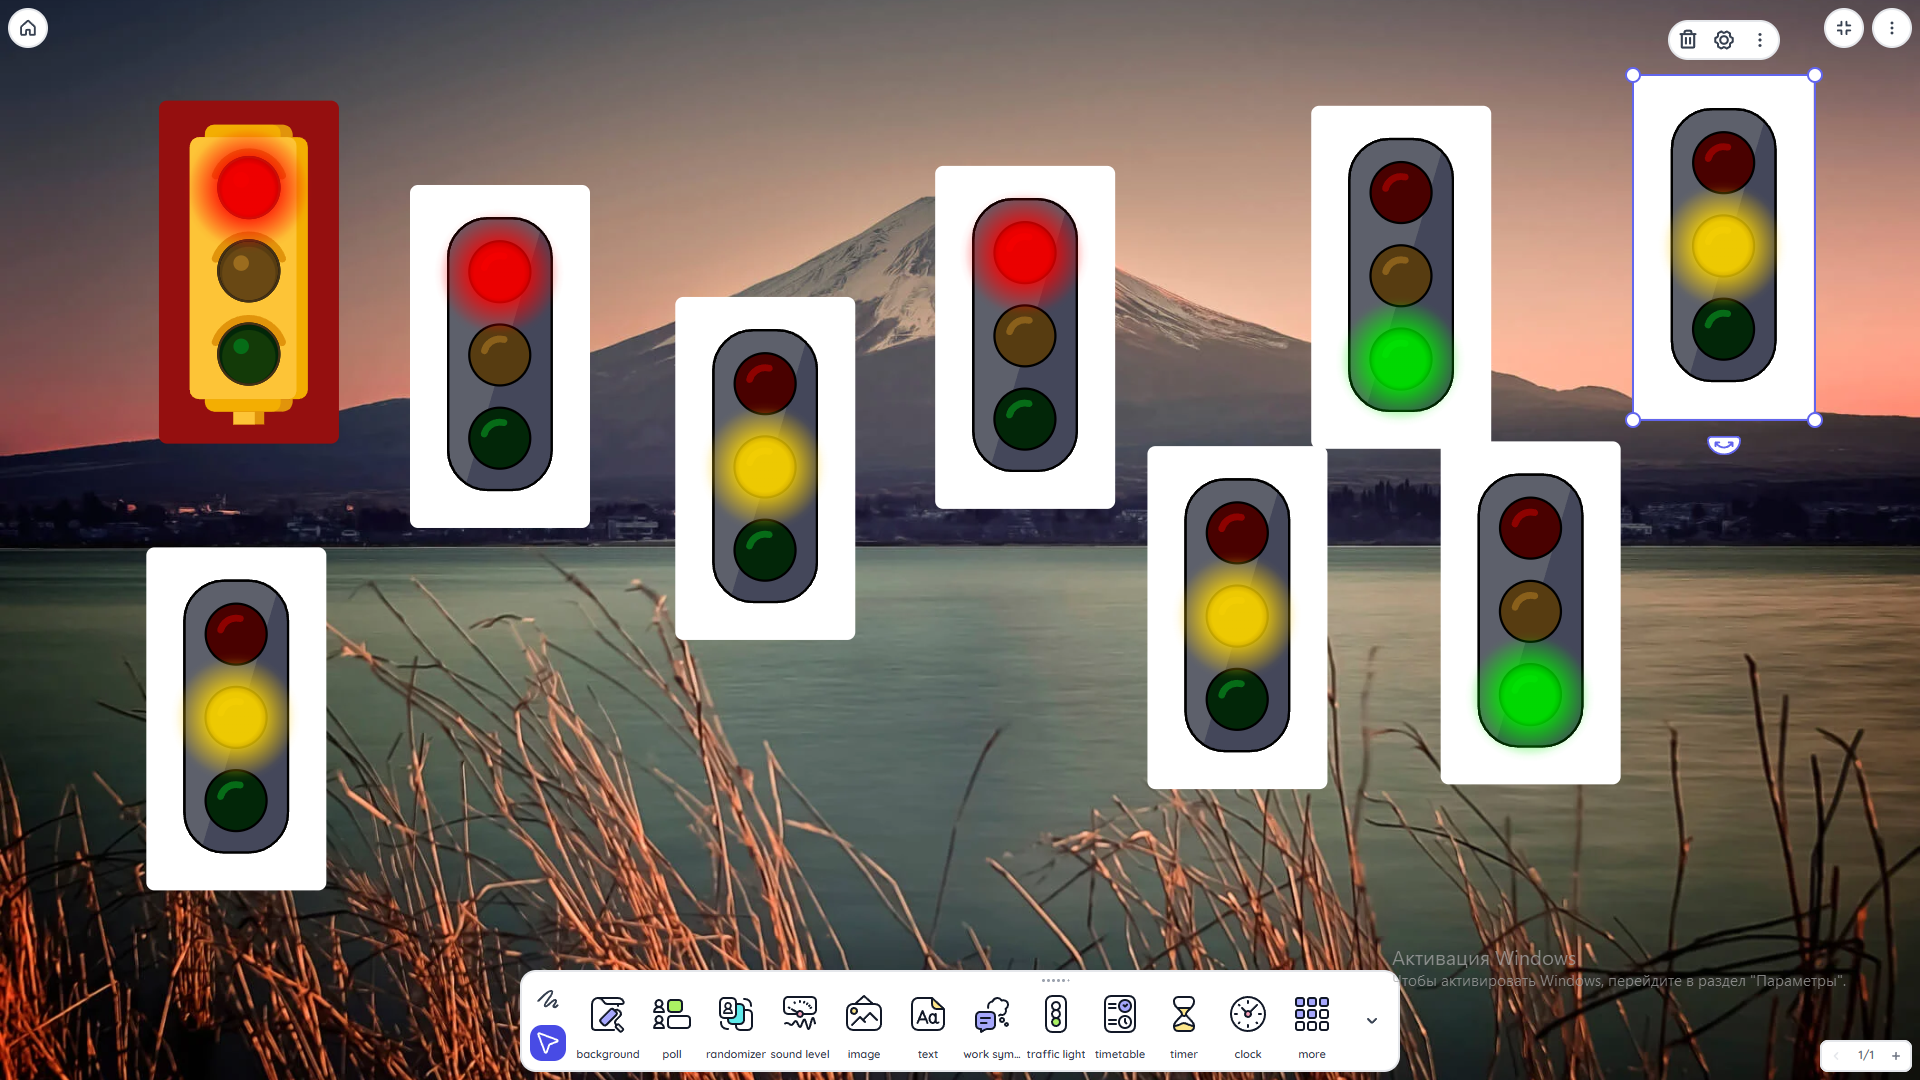
Task: Collapse toolbar with the chevron arrow
Action: click(x=1371, y=1021)
